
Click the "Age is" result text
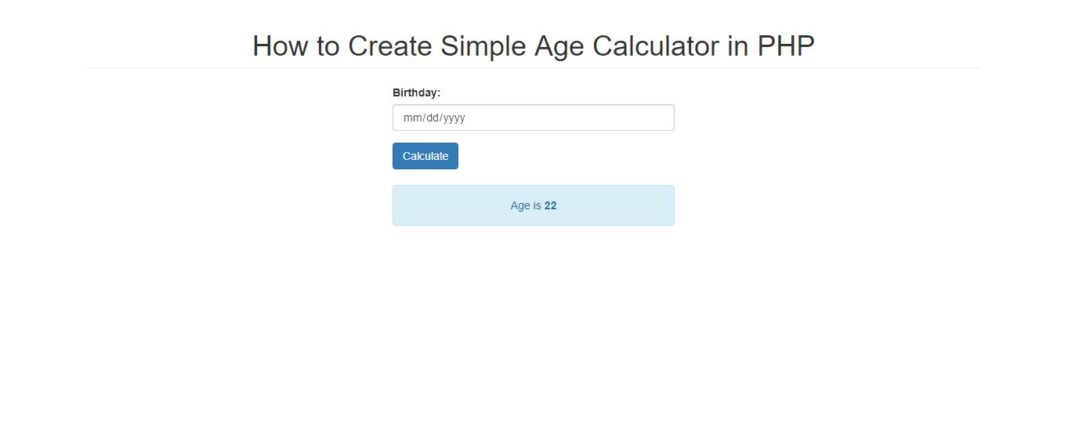click(525, 206)
